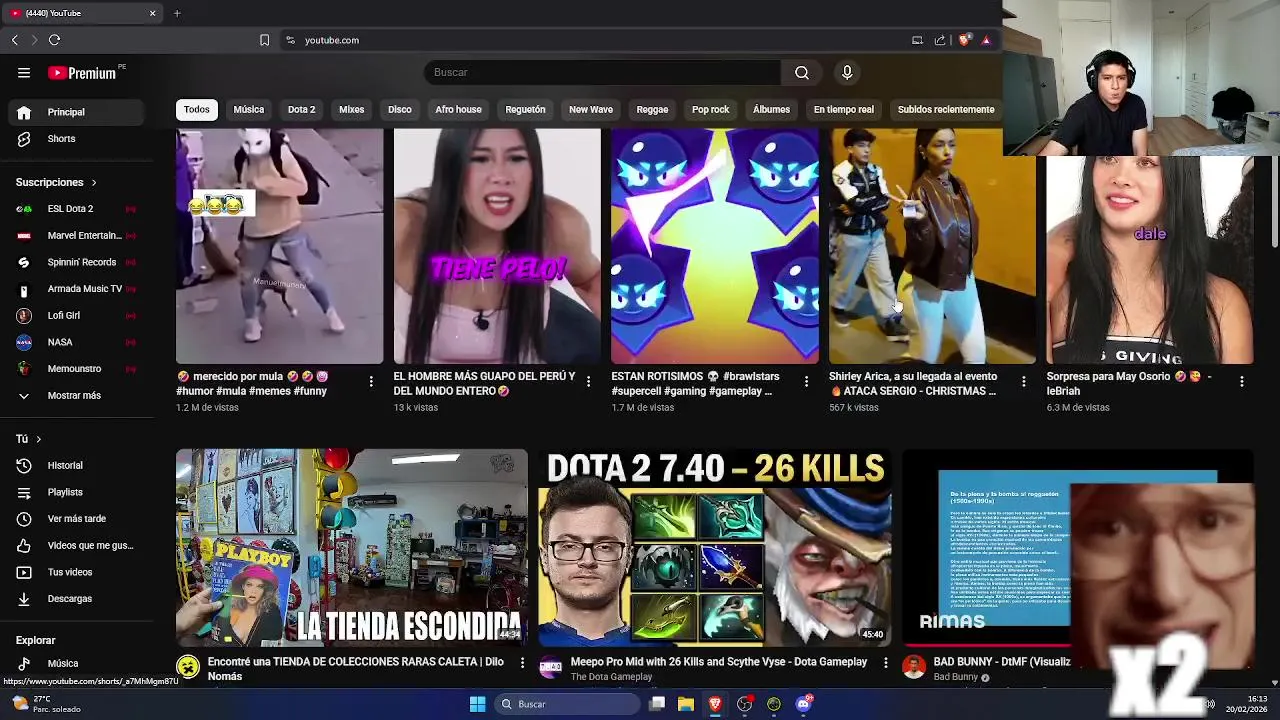This screenshot has width=1280, height=720.
Task: Select the Todos filter chip
Action: [197, 109]
